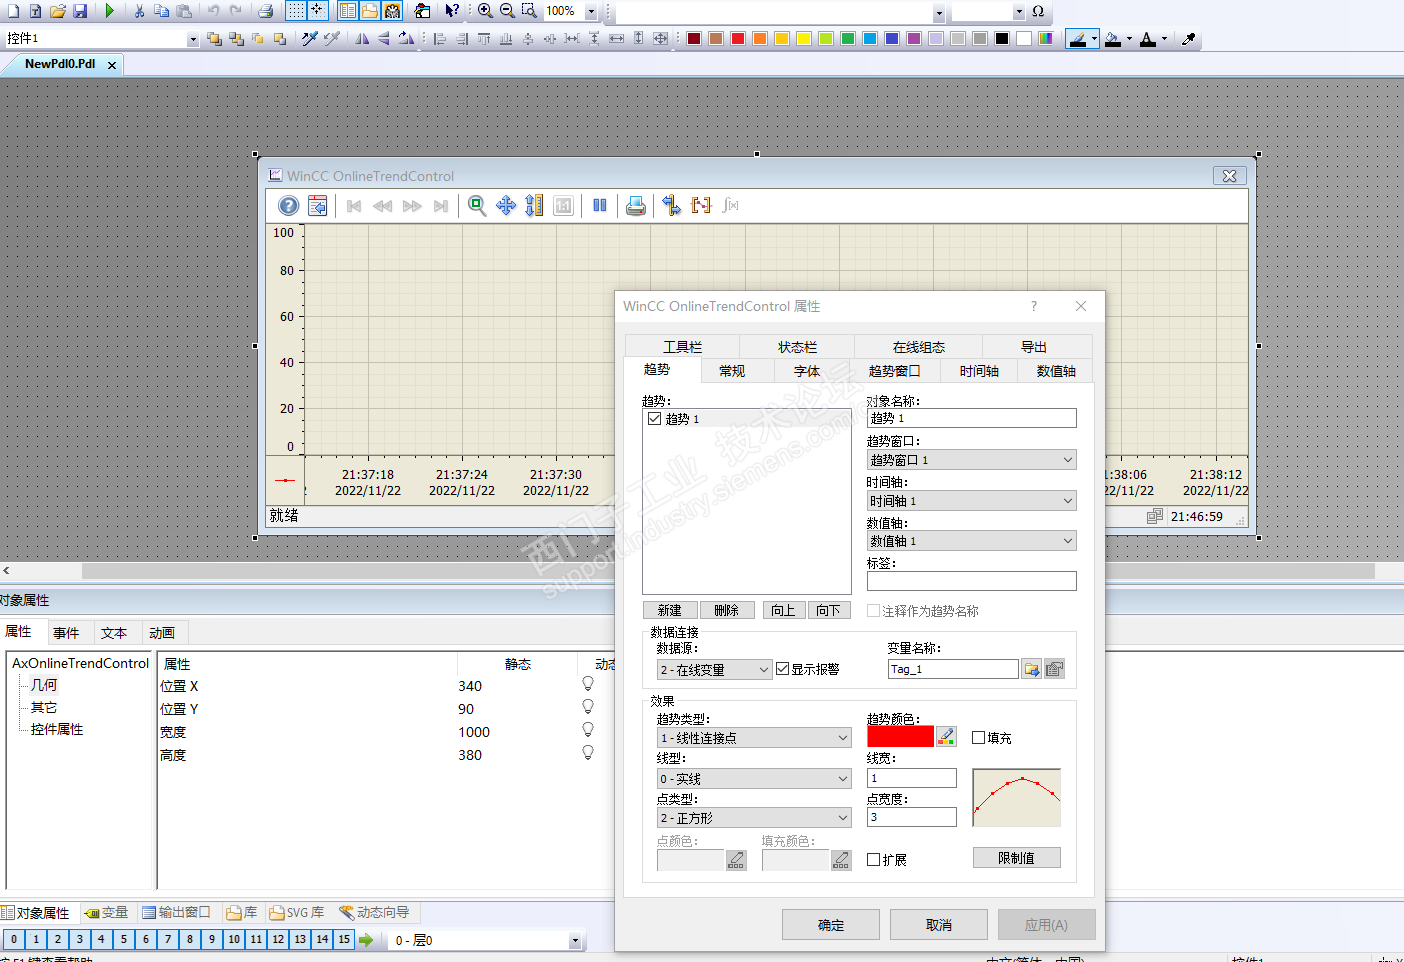Open tag selection browse icon beside Tag_1
The height and width of the screenshot is (962, 1404).
point(1031,670)
